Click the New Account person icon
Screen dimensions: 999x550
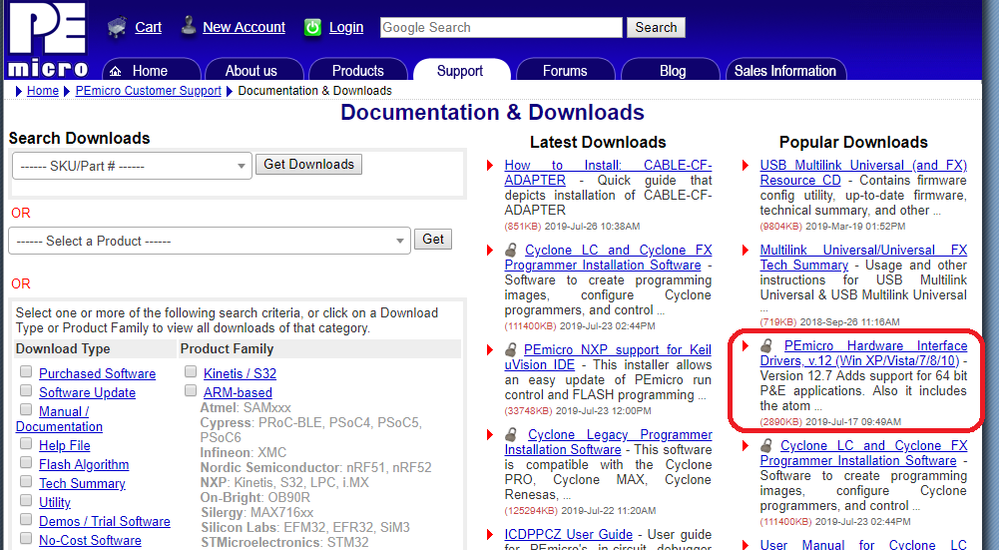click(188, 26)
